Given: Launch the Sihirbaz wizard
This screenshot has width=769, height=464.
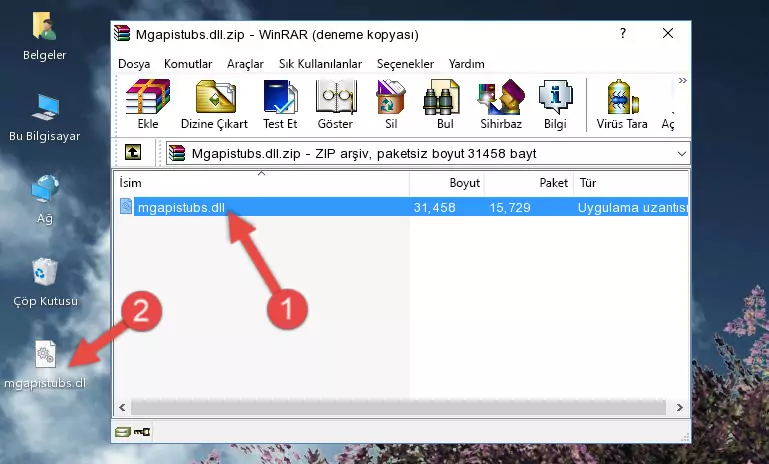Looking at the screenshot, I should tap(501, 104).
